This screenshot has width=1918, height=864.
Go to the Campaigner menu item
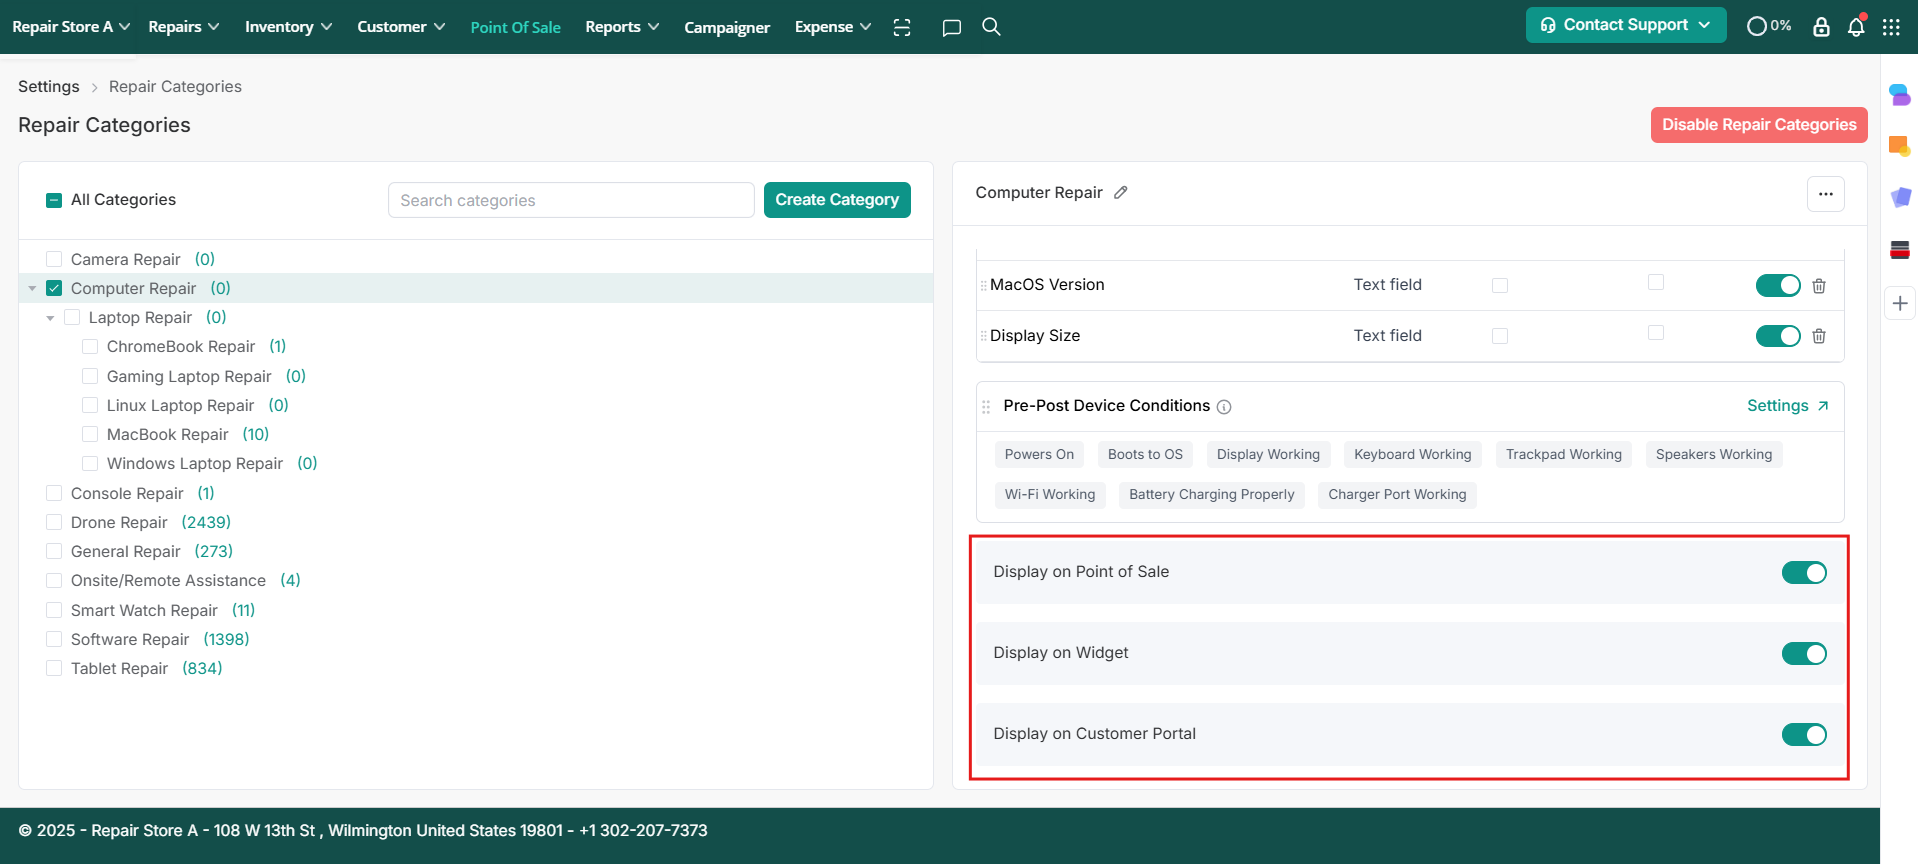coord(727,27)
